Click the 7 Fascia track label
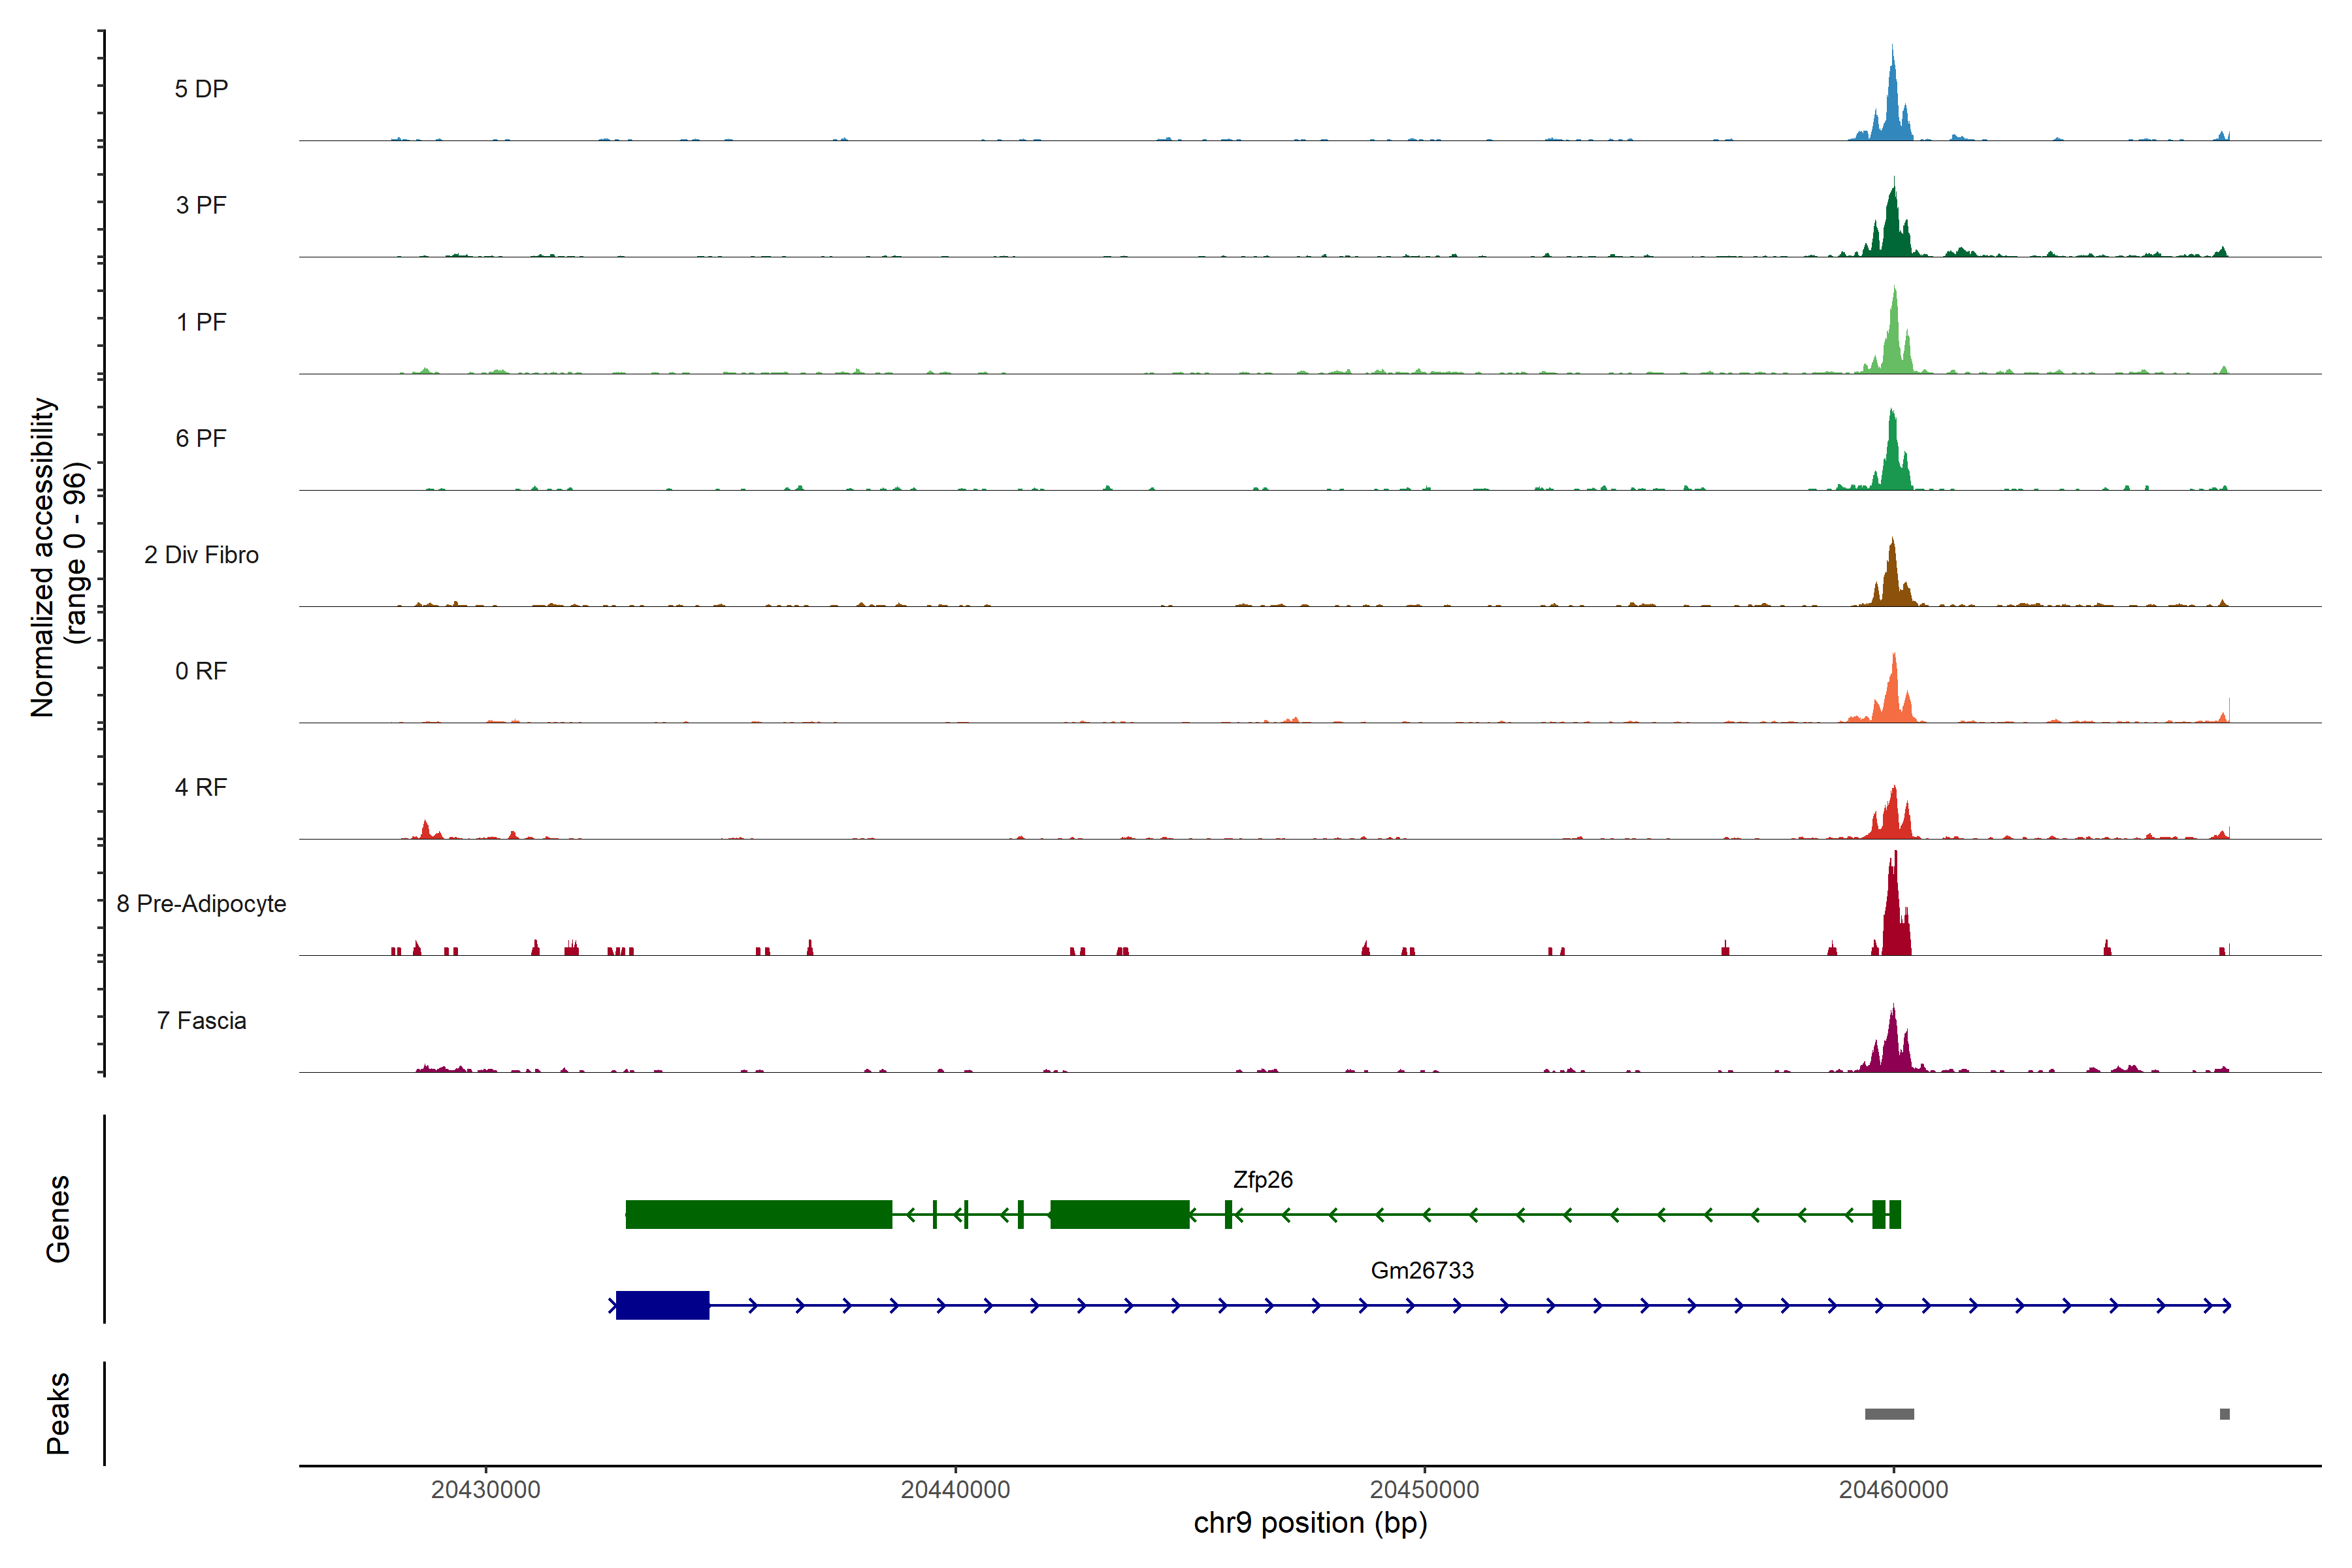Image resolution: width=2352 pixels, height=1568 pixels. pos(201,1020)
